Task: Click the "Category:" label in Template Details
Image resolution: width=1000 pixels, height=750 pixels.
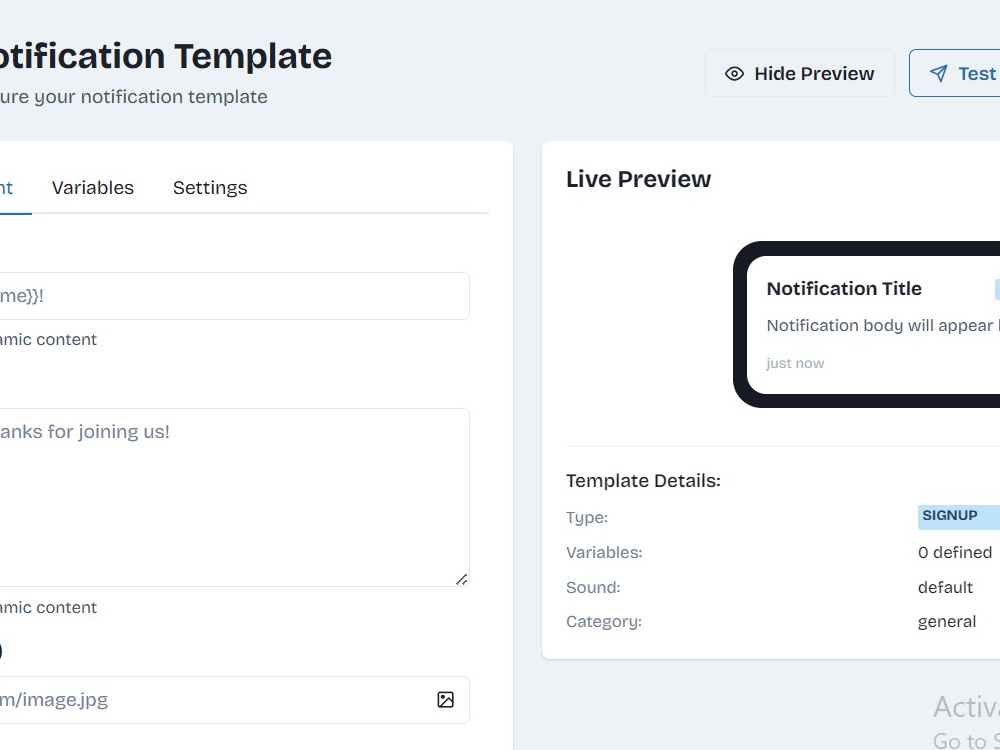Action: coord(604,622)
